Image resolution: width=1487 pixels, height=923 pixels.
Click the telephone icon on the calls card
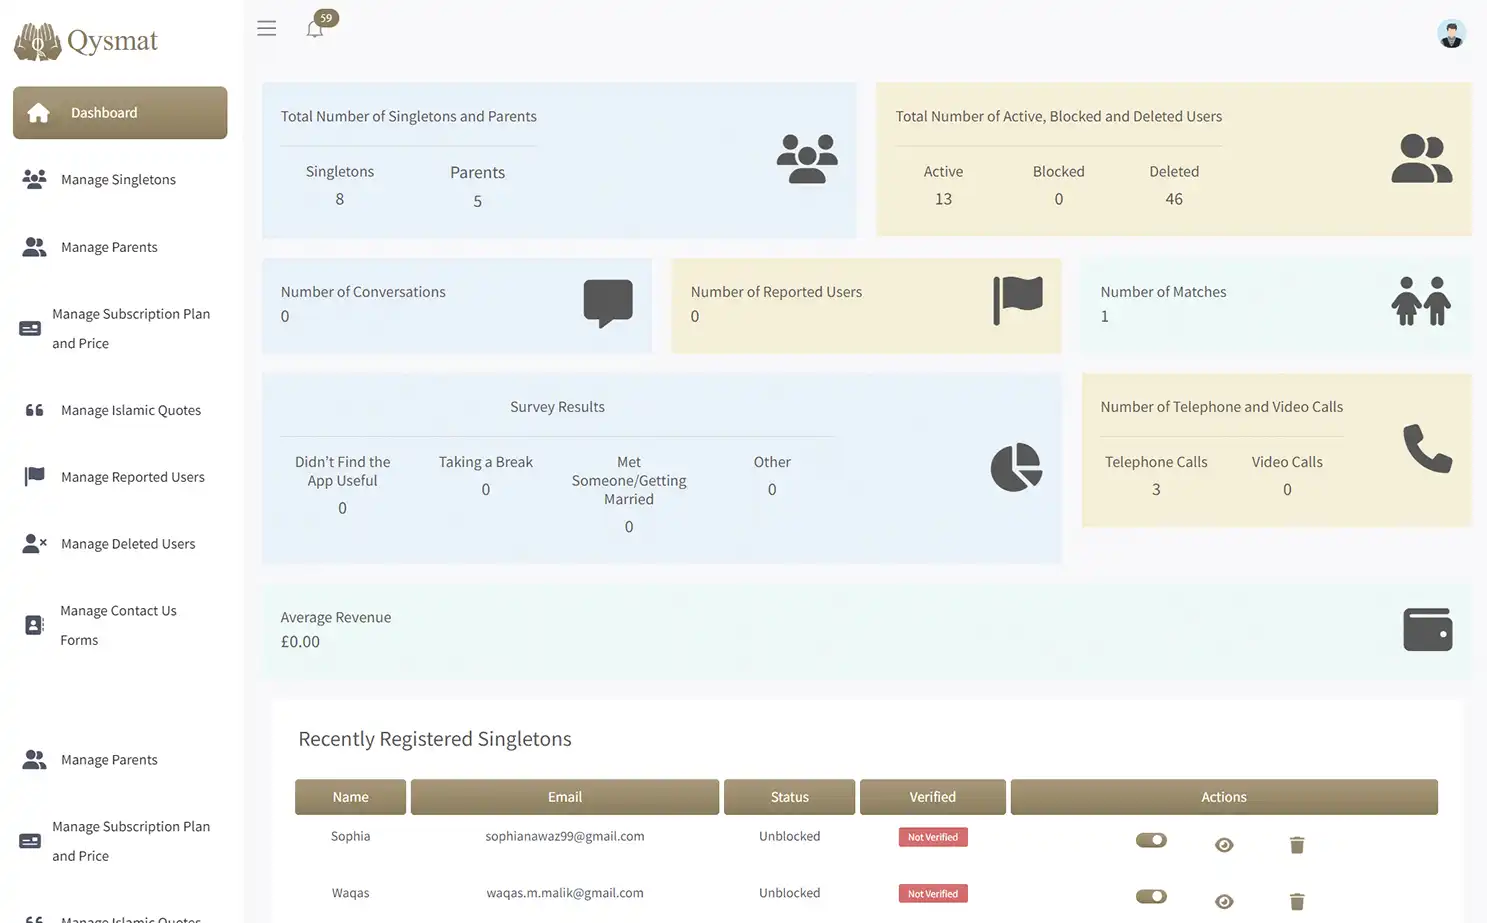pyautogui.click(x=1427, y=450)
